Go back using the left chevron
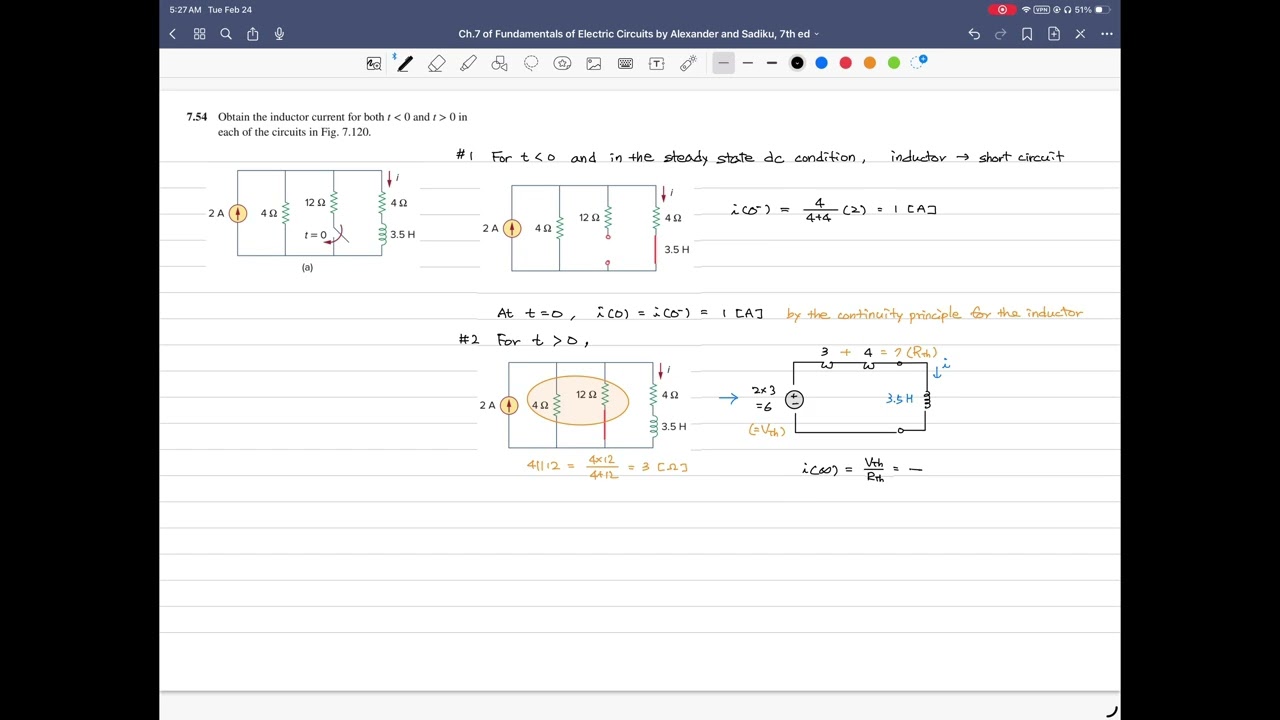The width and height of the screenshot is (1280, 720). (x=172, y=34)
